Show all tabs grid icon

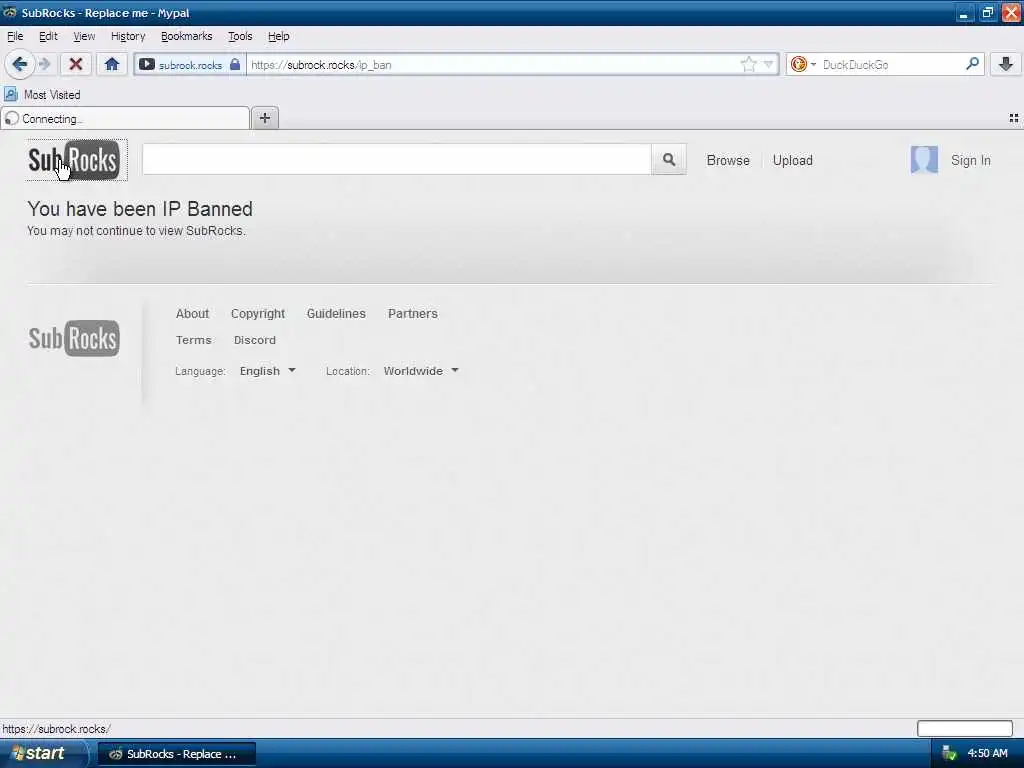pyautogui.click(x=1014, y=118)
